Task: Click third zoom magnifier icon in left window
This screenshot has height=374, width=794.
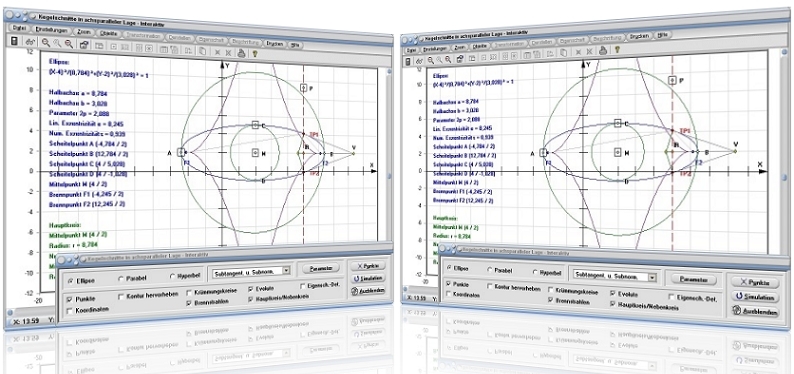Action: [69, 45]
